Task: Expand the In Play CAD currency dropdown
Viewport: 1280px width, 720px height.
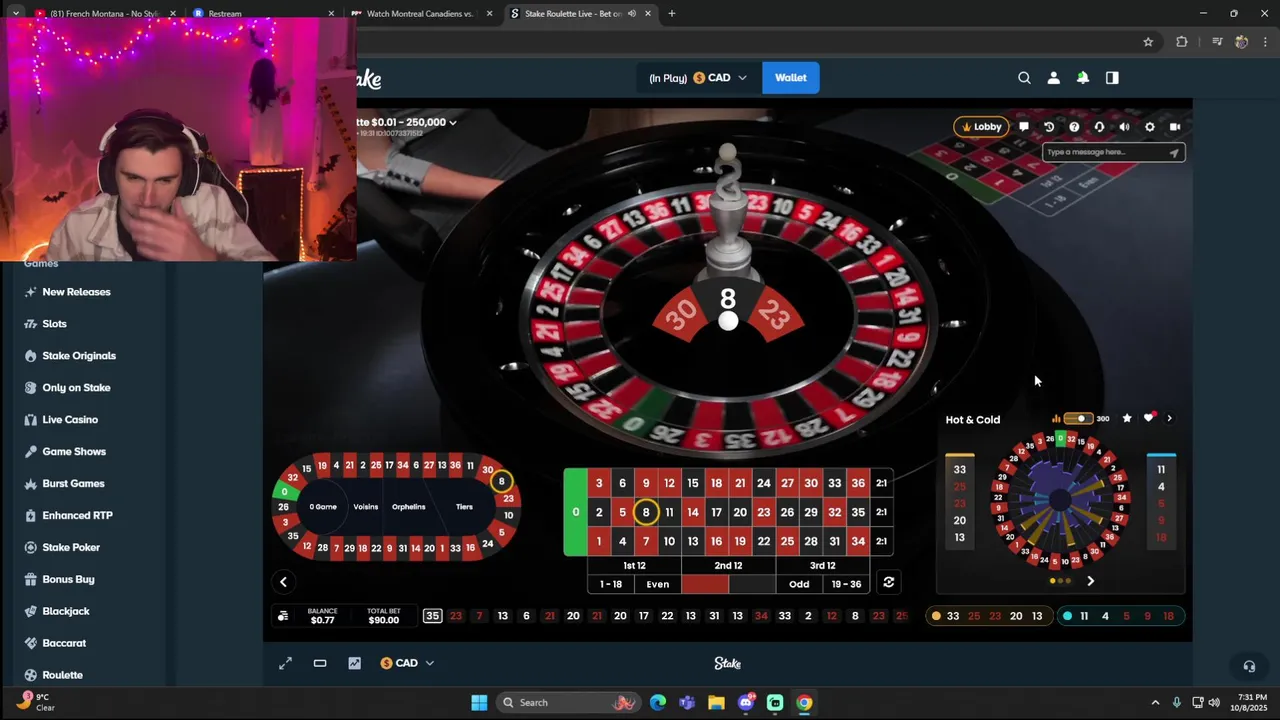Action: click(698, 78)
